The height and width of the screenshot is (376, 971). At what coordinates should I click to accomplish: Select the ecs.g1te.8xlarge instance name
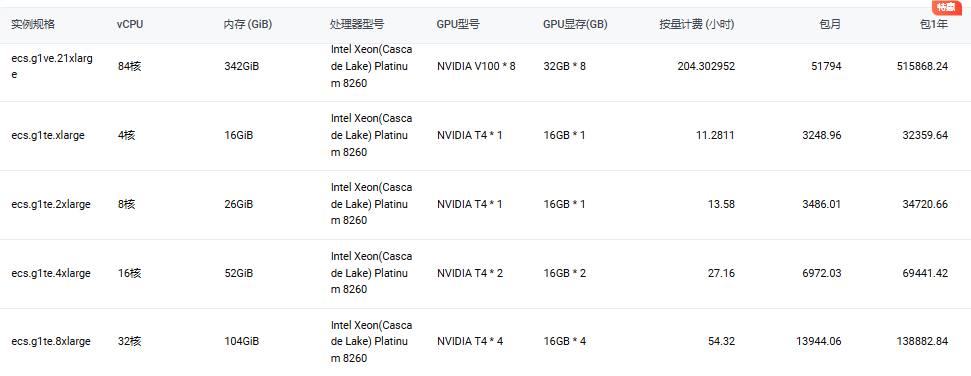tap(51, 341)
